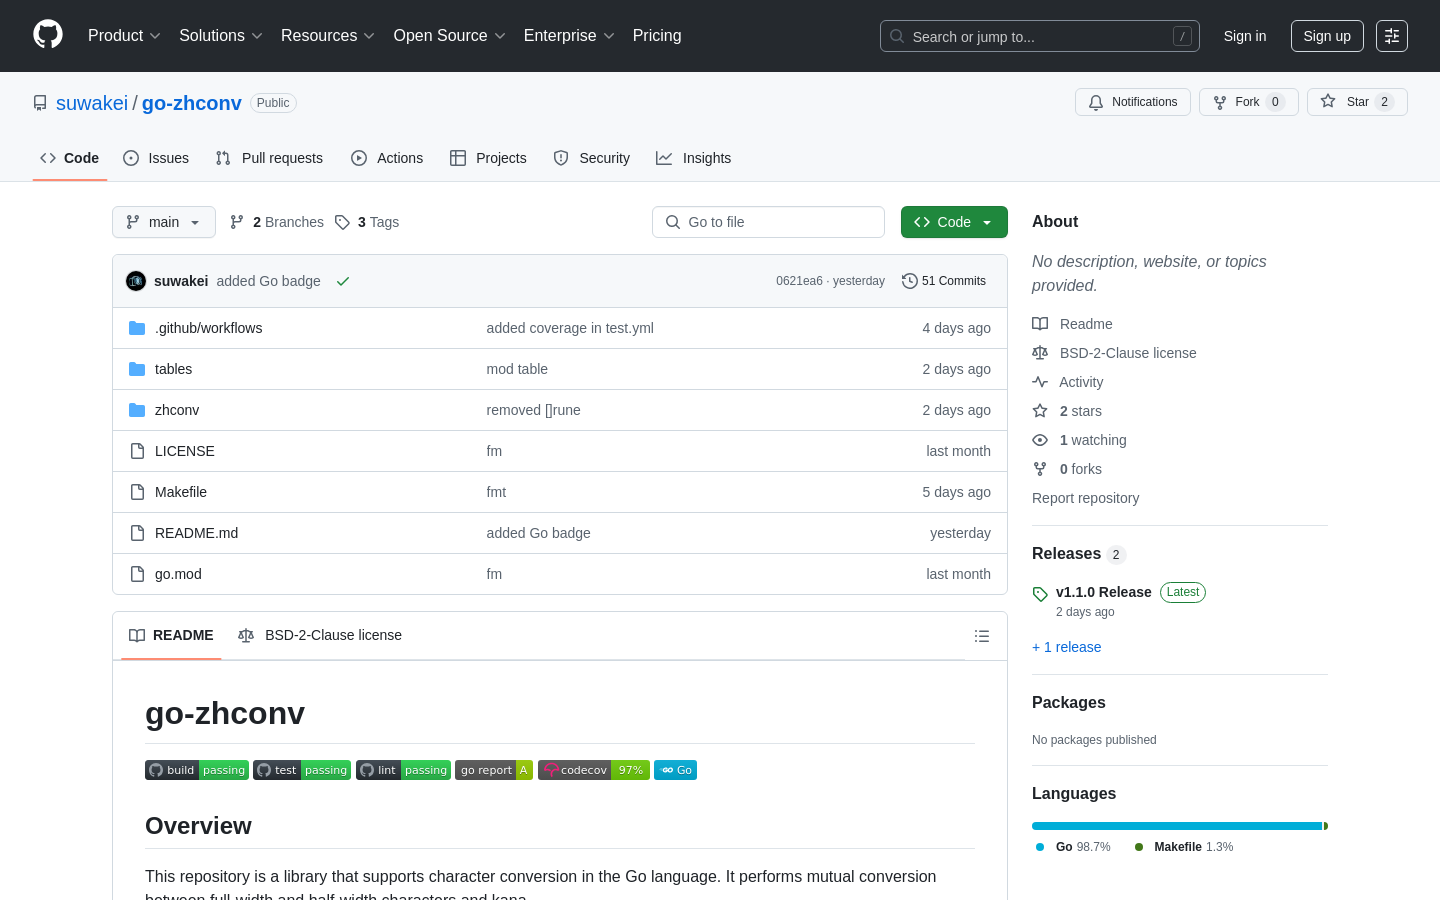The height and width of the screenshot is (900, 1440).
Task: Open the green Code dropdown button
Action: (x=954, y=222)
